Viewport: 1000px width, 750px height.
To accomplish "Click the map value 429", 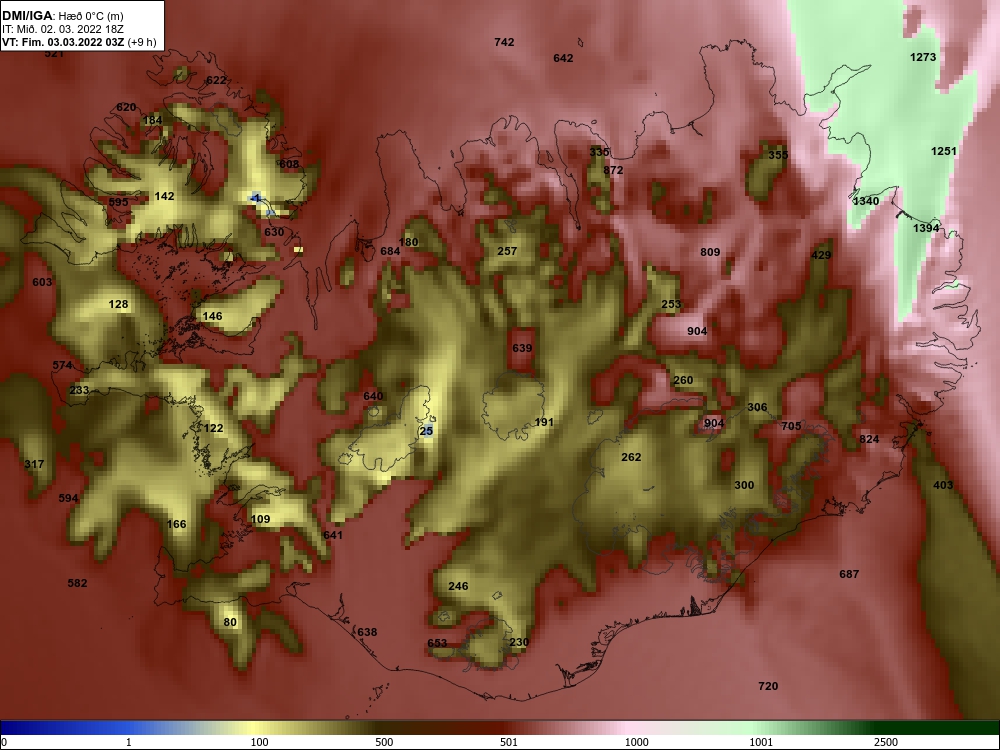I will 821,255.
